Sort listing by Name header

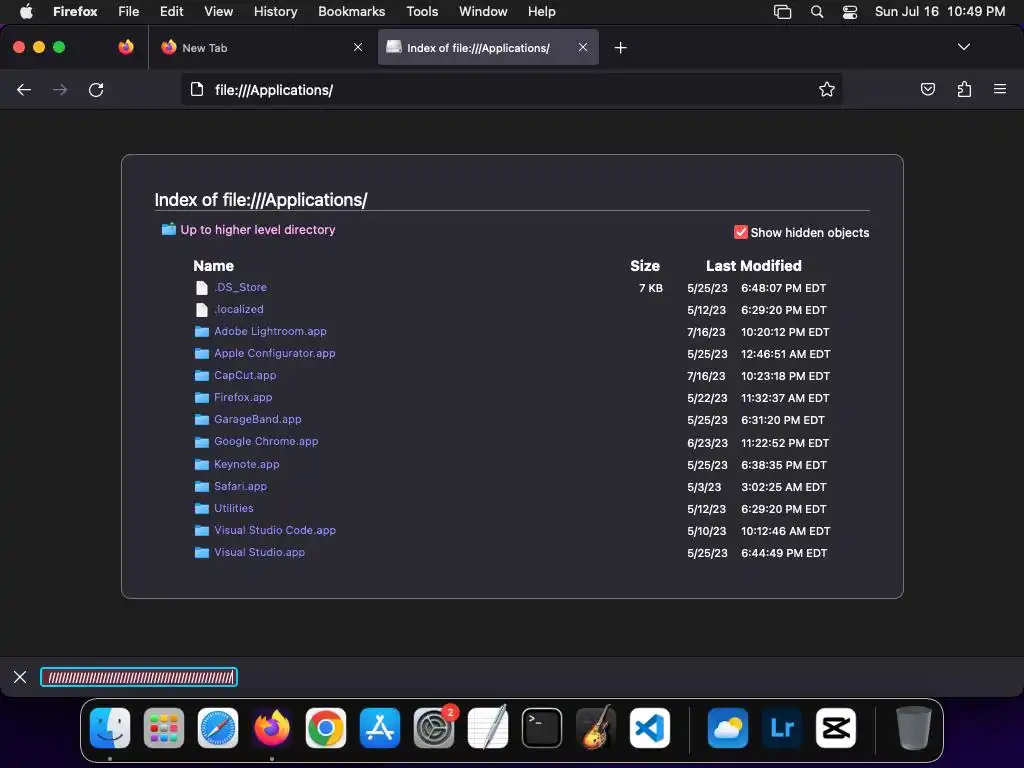tap(214, 266)
